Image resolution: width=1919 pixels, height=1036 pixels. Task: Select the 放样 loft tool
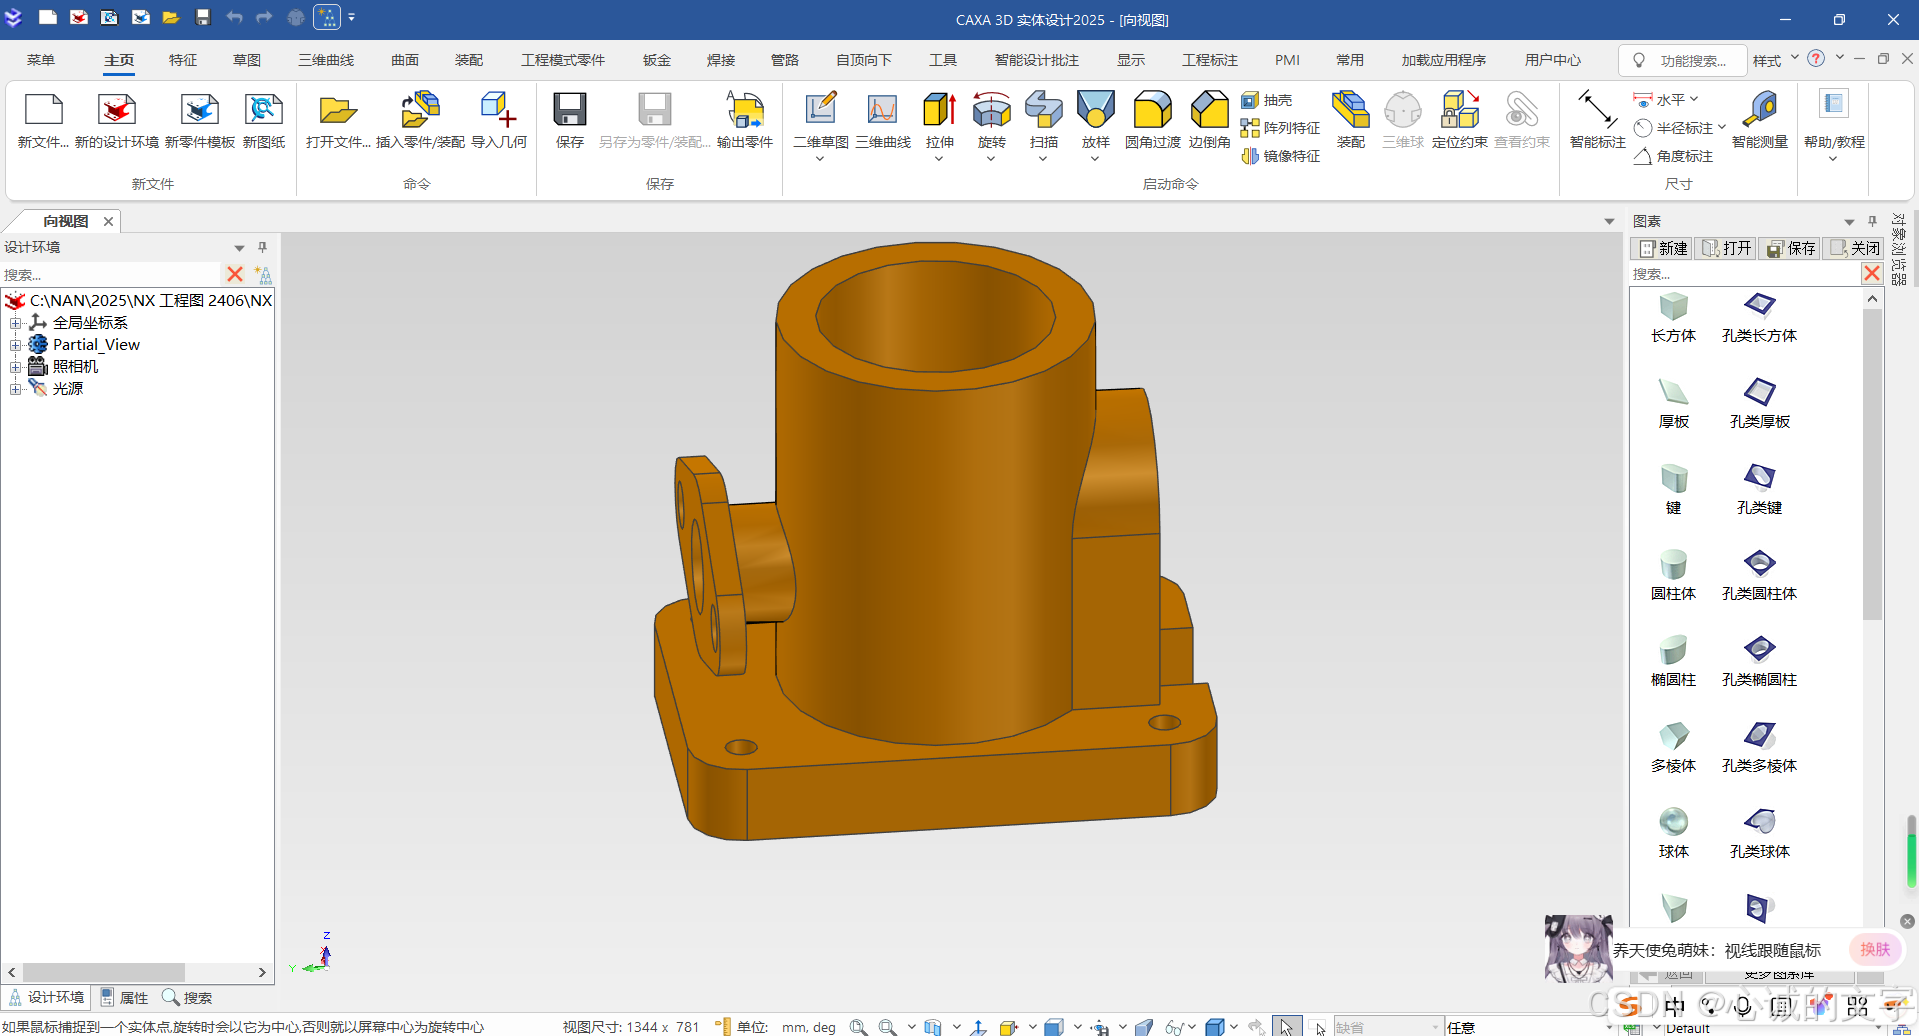click(x=1096, y=110)
